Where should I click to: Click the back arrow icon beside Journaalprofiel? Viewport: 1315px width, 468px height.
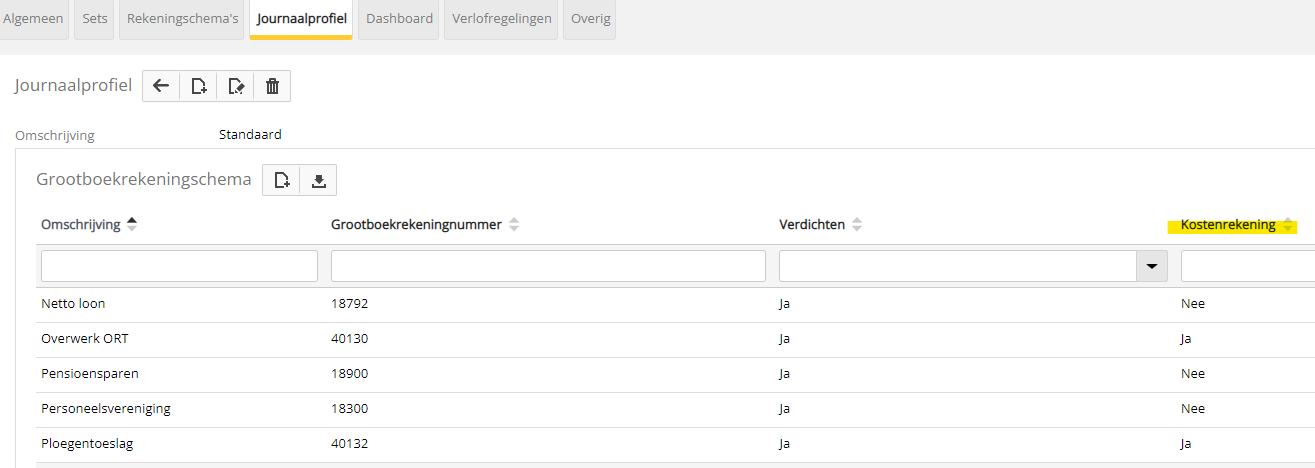(x=161, y=86)
